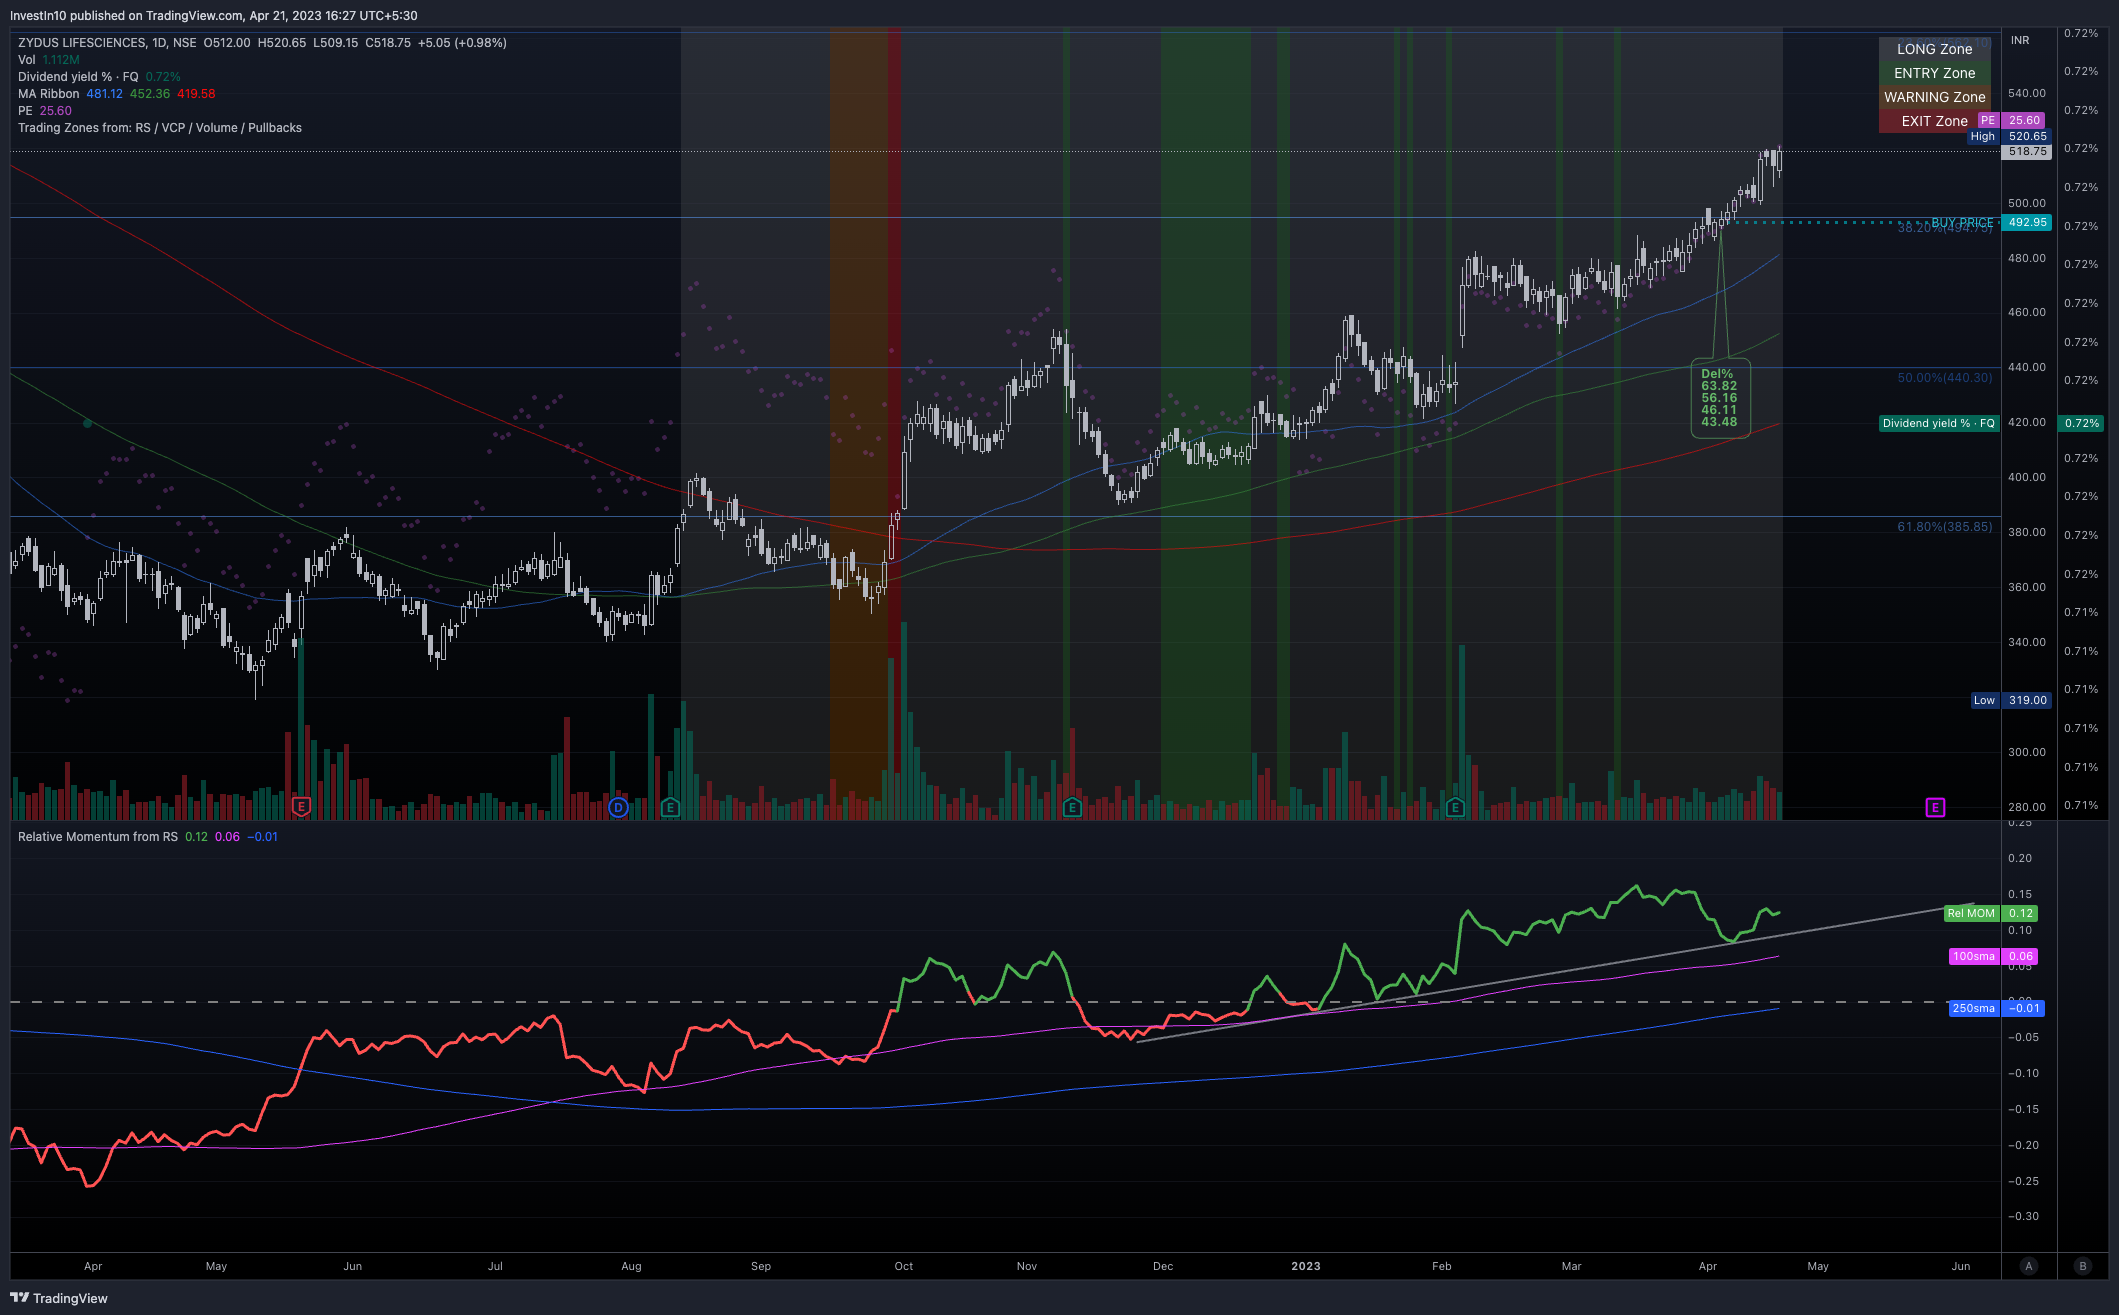Click the Jul label on the time axis

point(495,1266)
